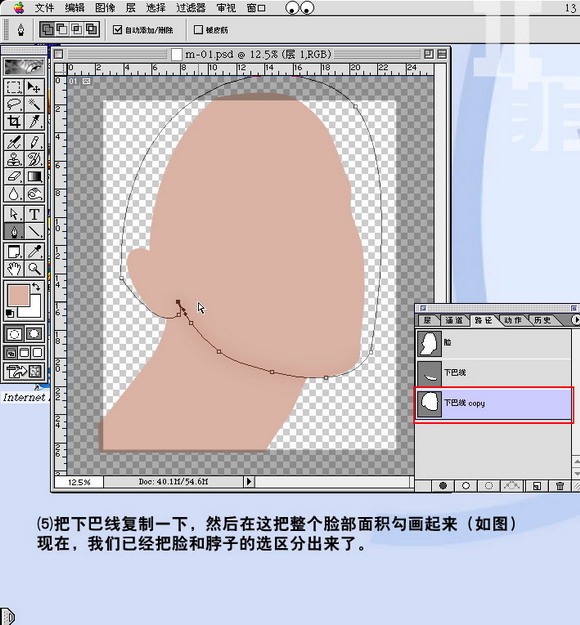Screen dimensions: 580x625
Task: Select the Eraser tool
Action: (14, 176)
